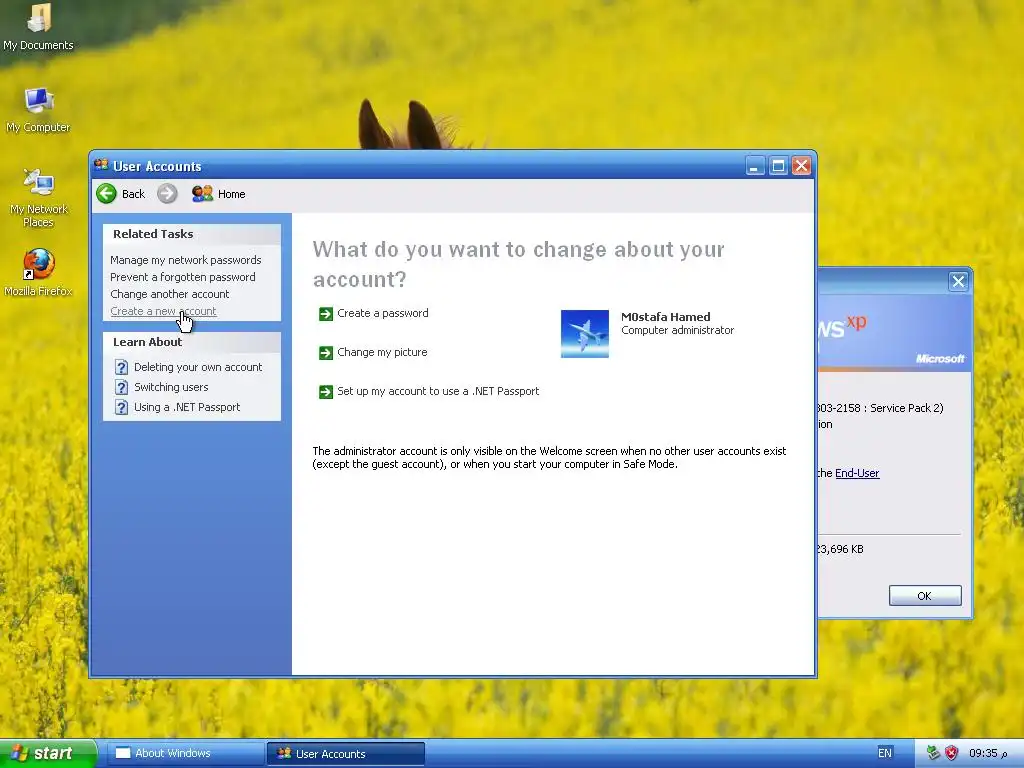This screenshot has width=1024, height=768.
Task: Click the grey Forward arrow button
Action: [x=167, y=194]
